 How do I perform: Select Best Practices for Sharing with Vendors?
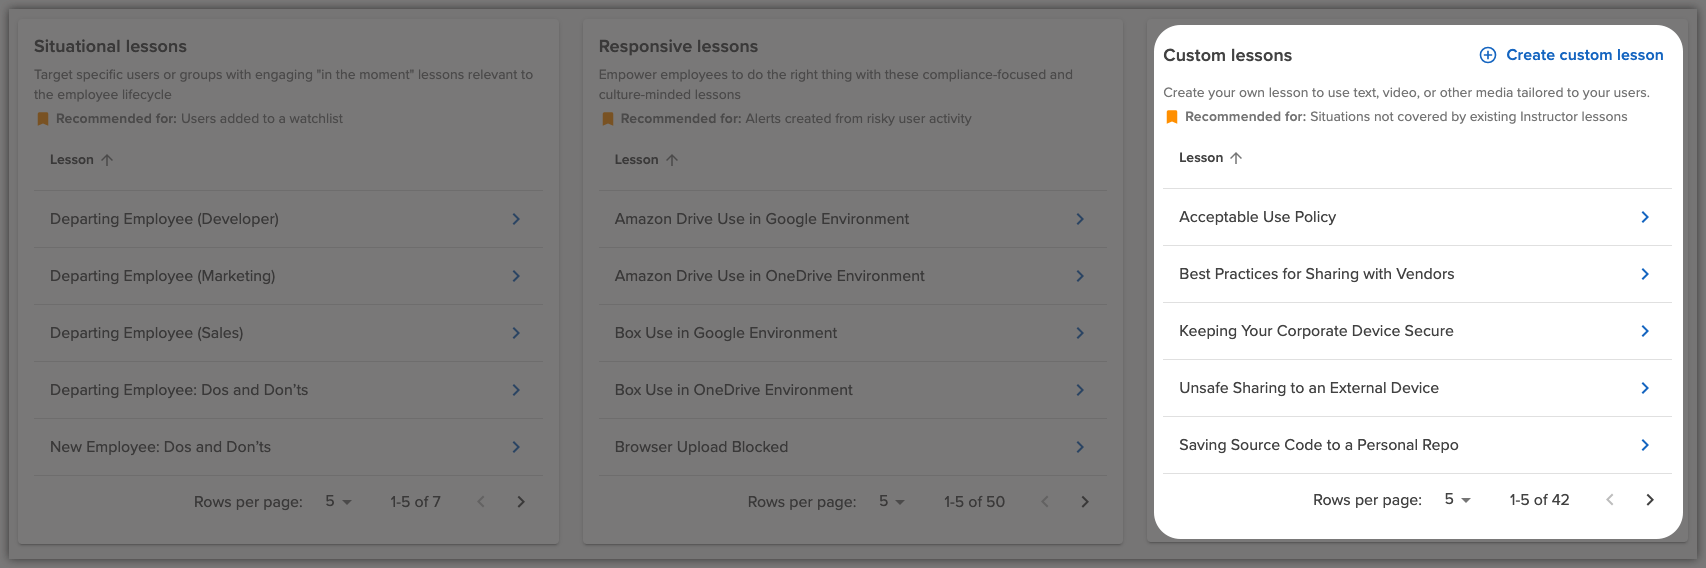click(1316, 274)
